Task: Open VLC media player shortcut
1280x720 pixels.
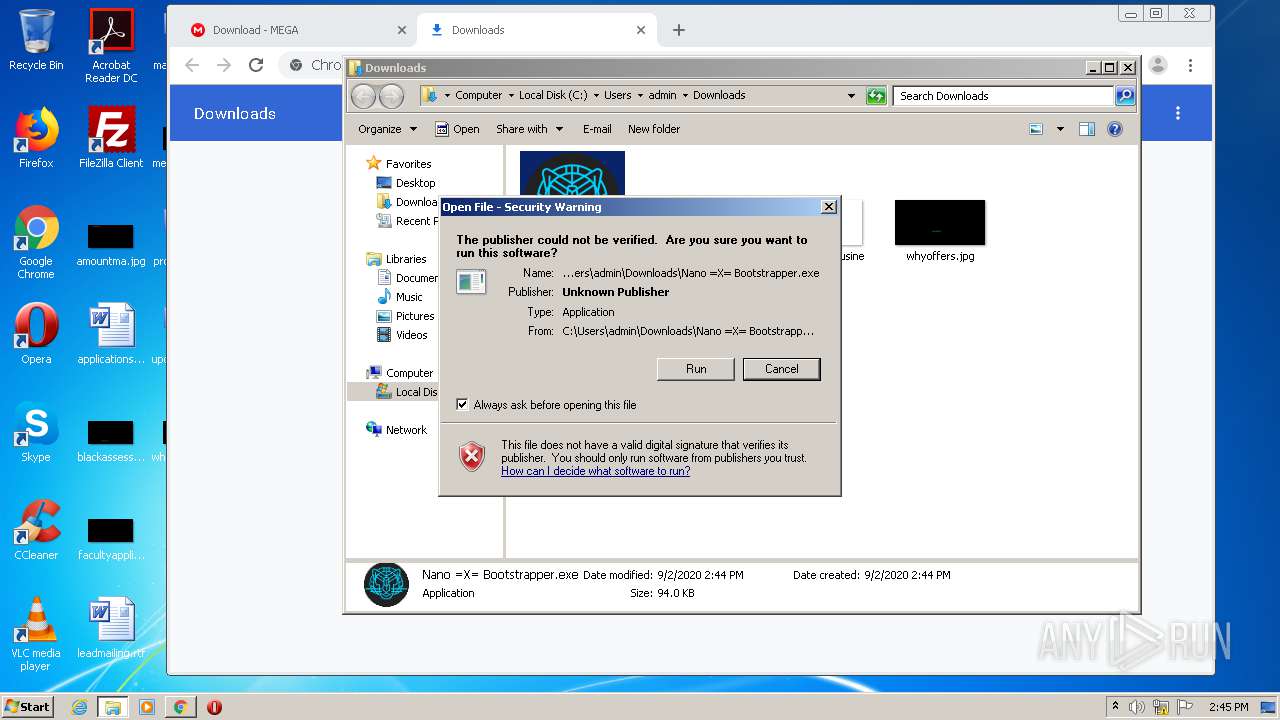Action: pos(36,634)
